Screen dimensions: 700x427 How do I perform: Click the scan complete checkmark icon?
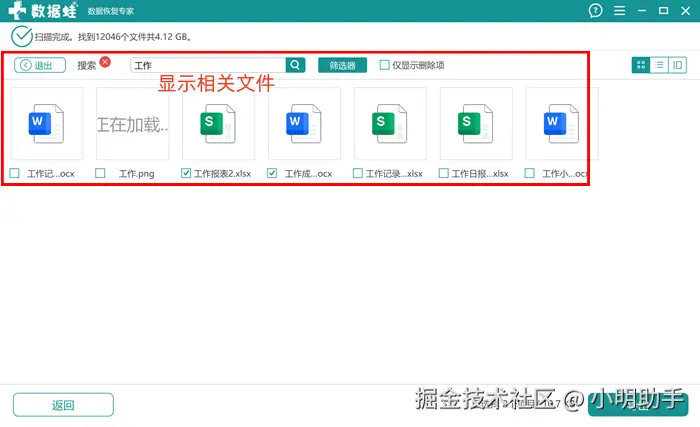[x=21, y=37]
